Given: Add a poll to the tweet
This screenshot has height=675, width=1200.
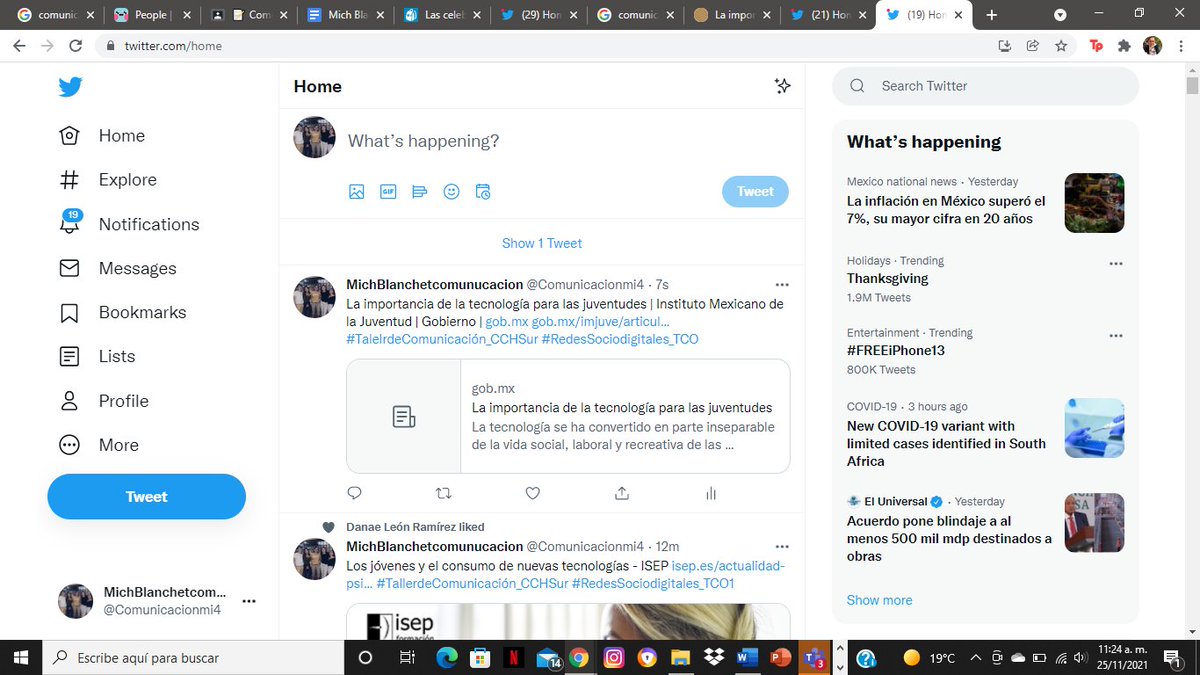Looking at the screenshot, I should [420, 192].
